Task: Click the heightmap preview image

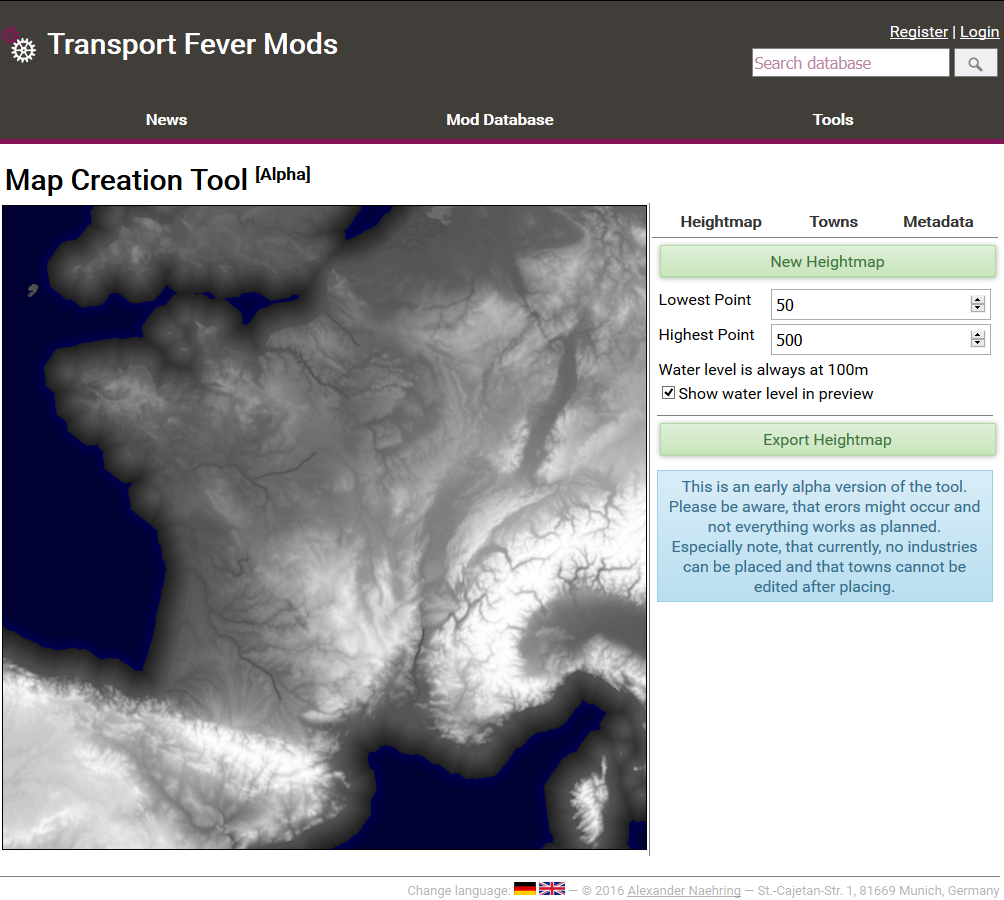Action: tap(325, 528)
